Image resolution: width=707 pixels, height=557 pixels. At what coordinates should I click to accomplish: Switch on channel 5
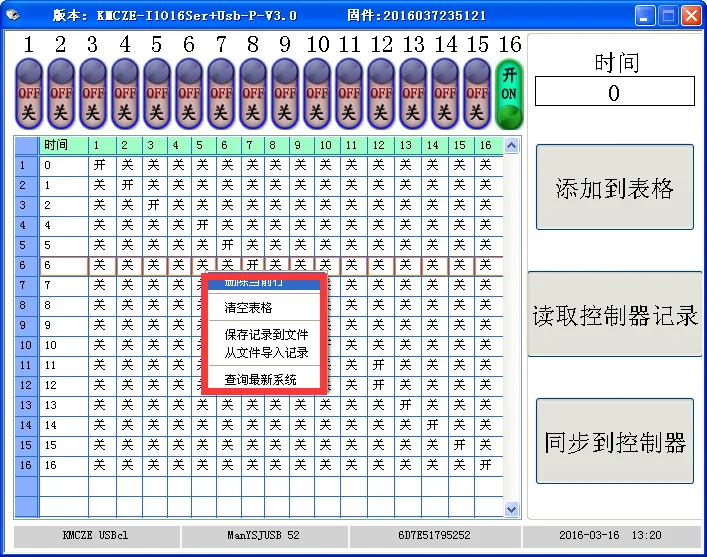click(157, 94)
